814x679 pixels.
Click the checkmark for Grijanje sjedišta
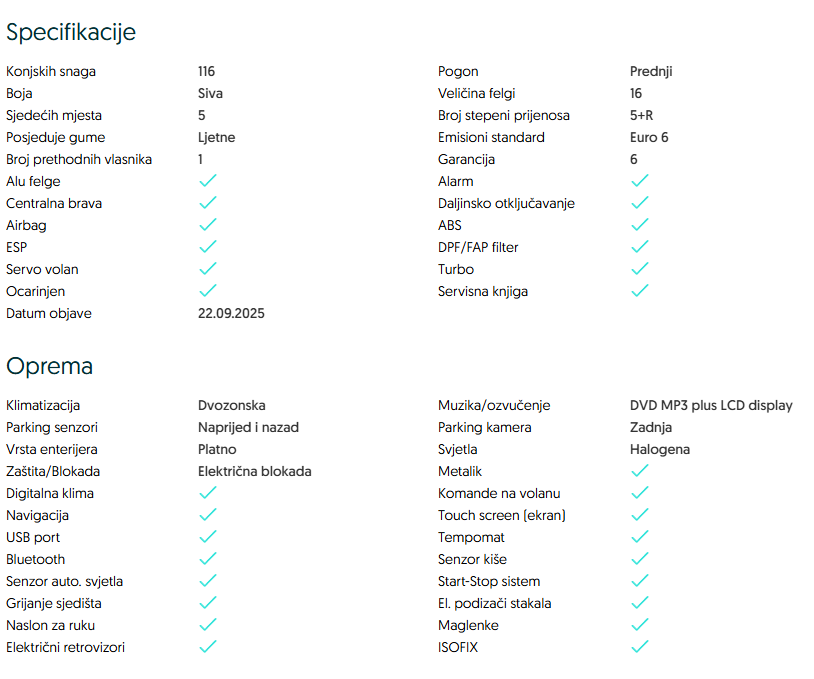tap(208, 603)
